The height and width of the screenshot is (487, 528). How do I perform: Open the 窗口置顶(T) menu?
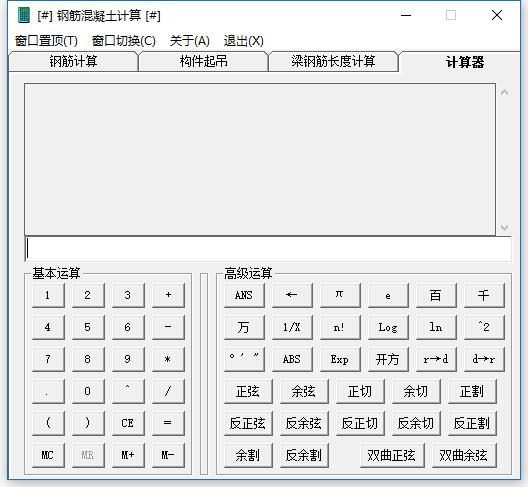coord(46,41)
